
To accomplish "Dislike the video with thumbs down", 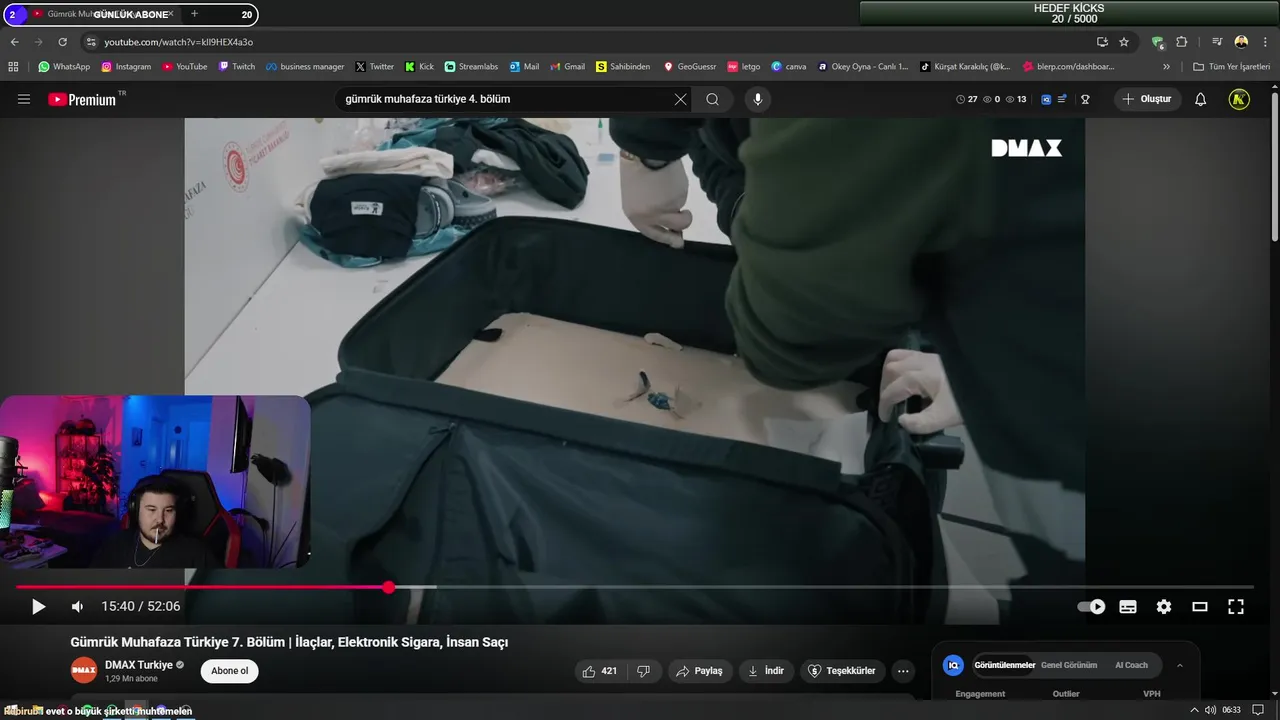I will point(644,671).
